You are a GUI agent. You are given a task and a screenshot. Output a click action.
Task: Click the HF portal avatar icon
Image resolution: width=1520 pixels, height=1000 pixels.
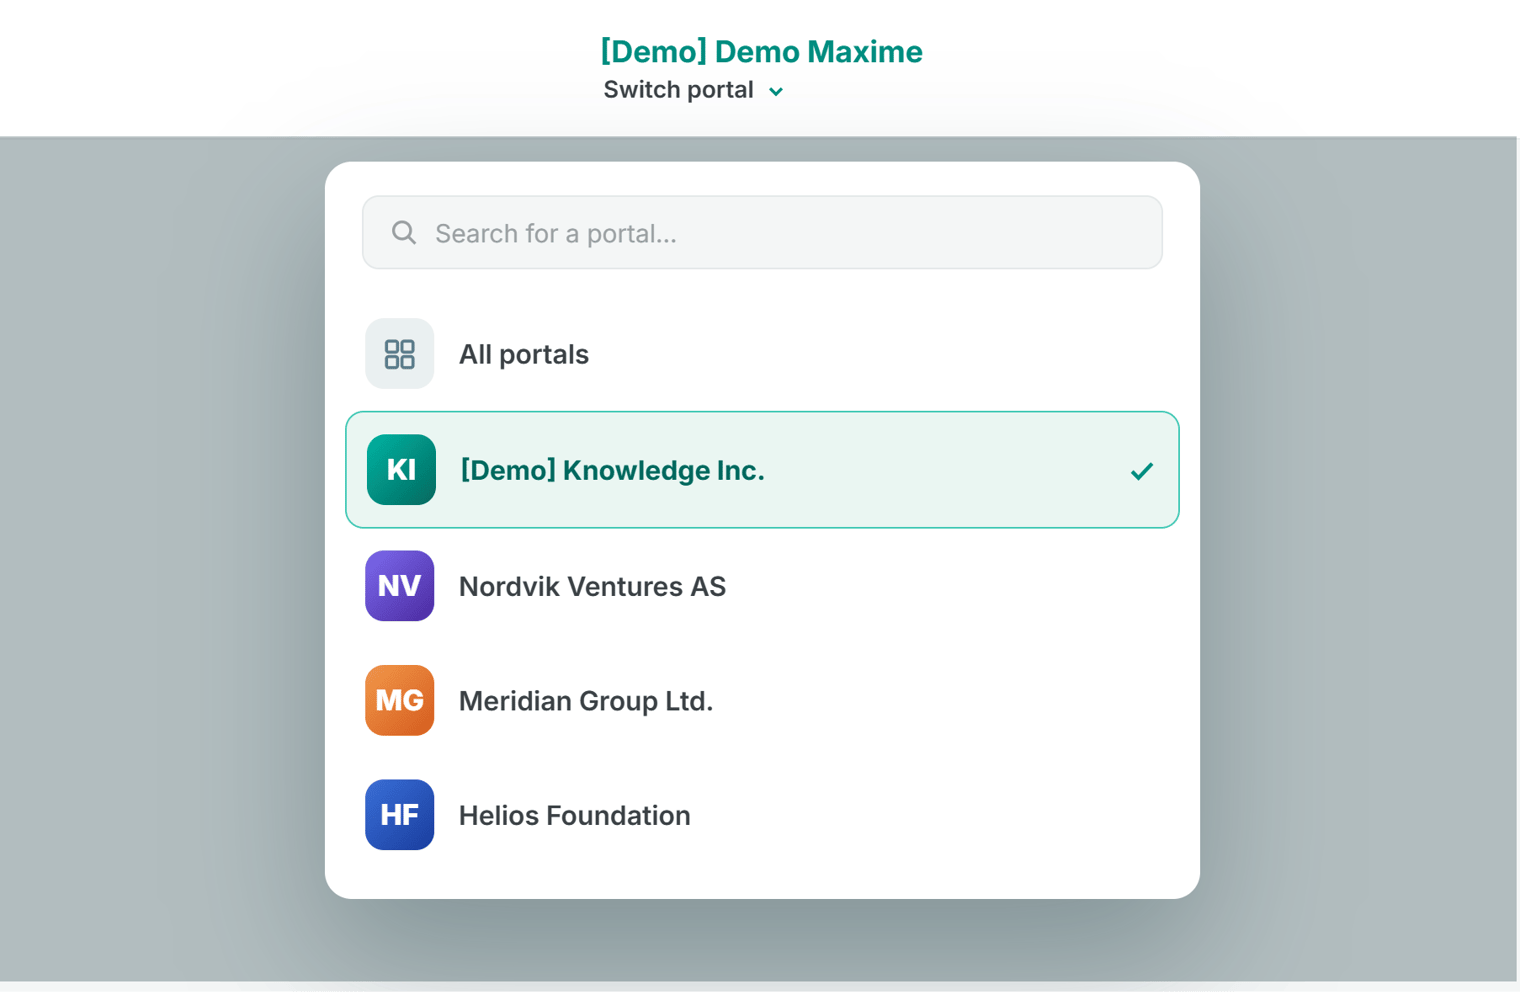(399, 815)
